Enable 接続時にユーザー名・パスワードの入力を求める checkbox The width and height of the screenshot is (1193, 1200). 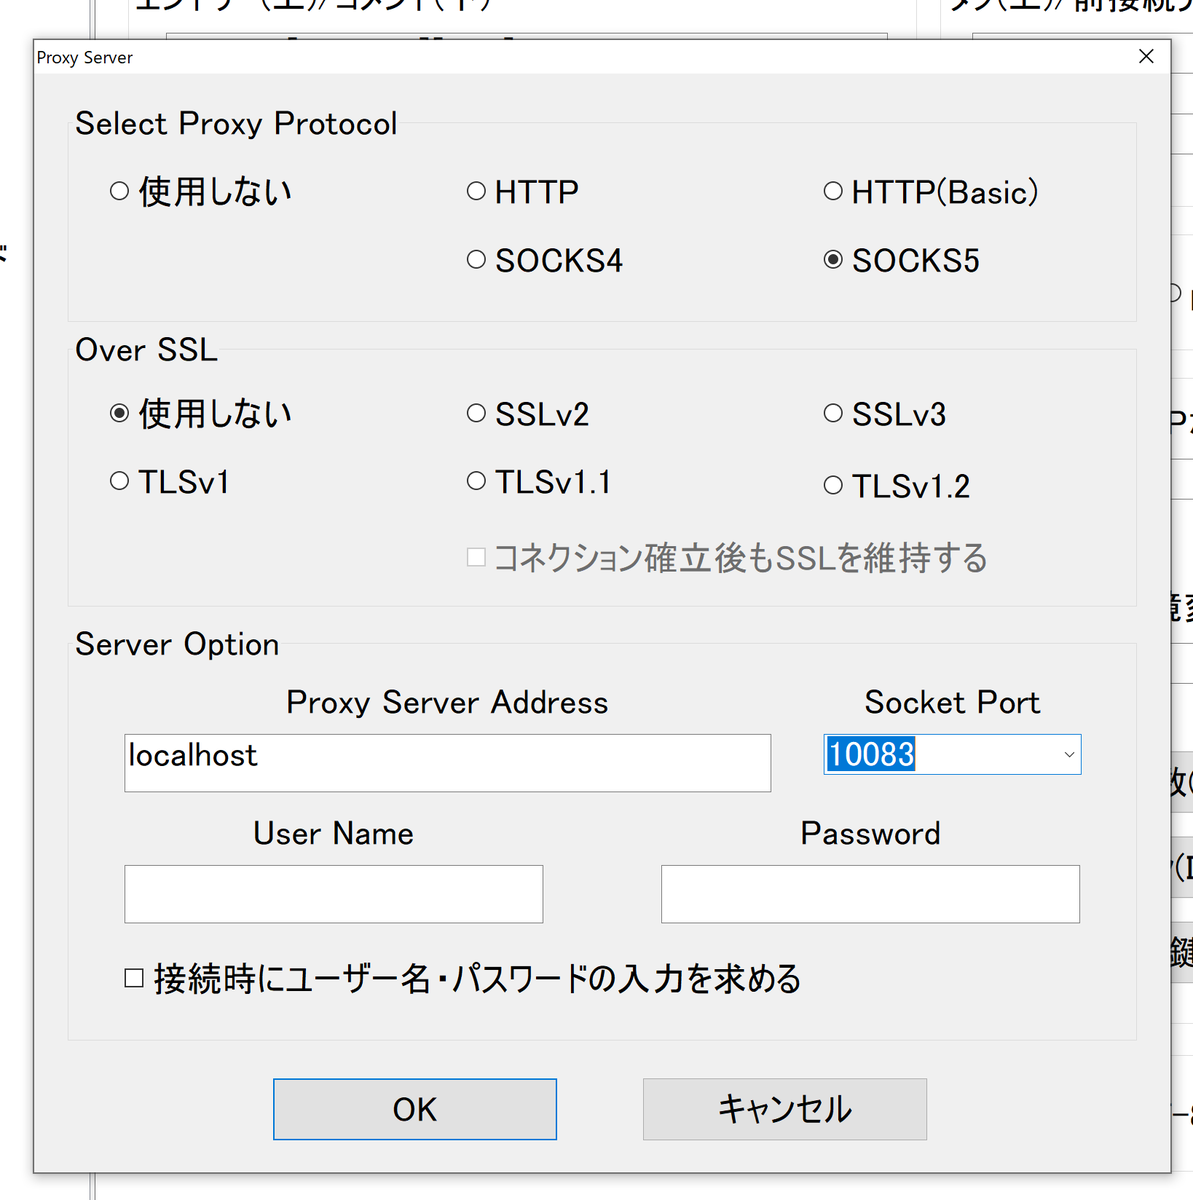point(134,978)
